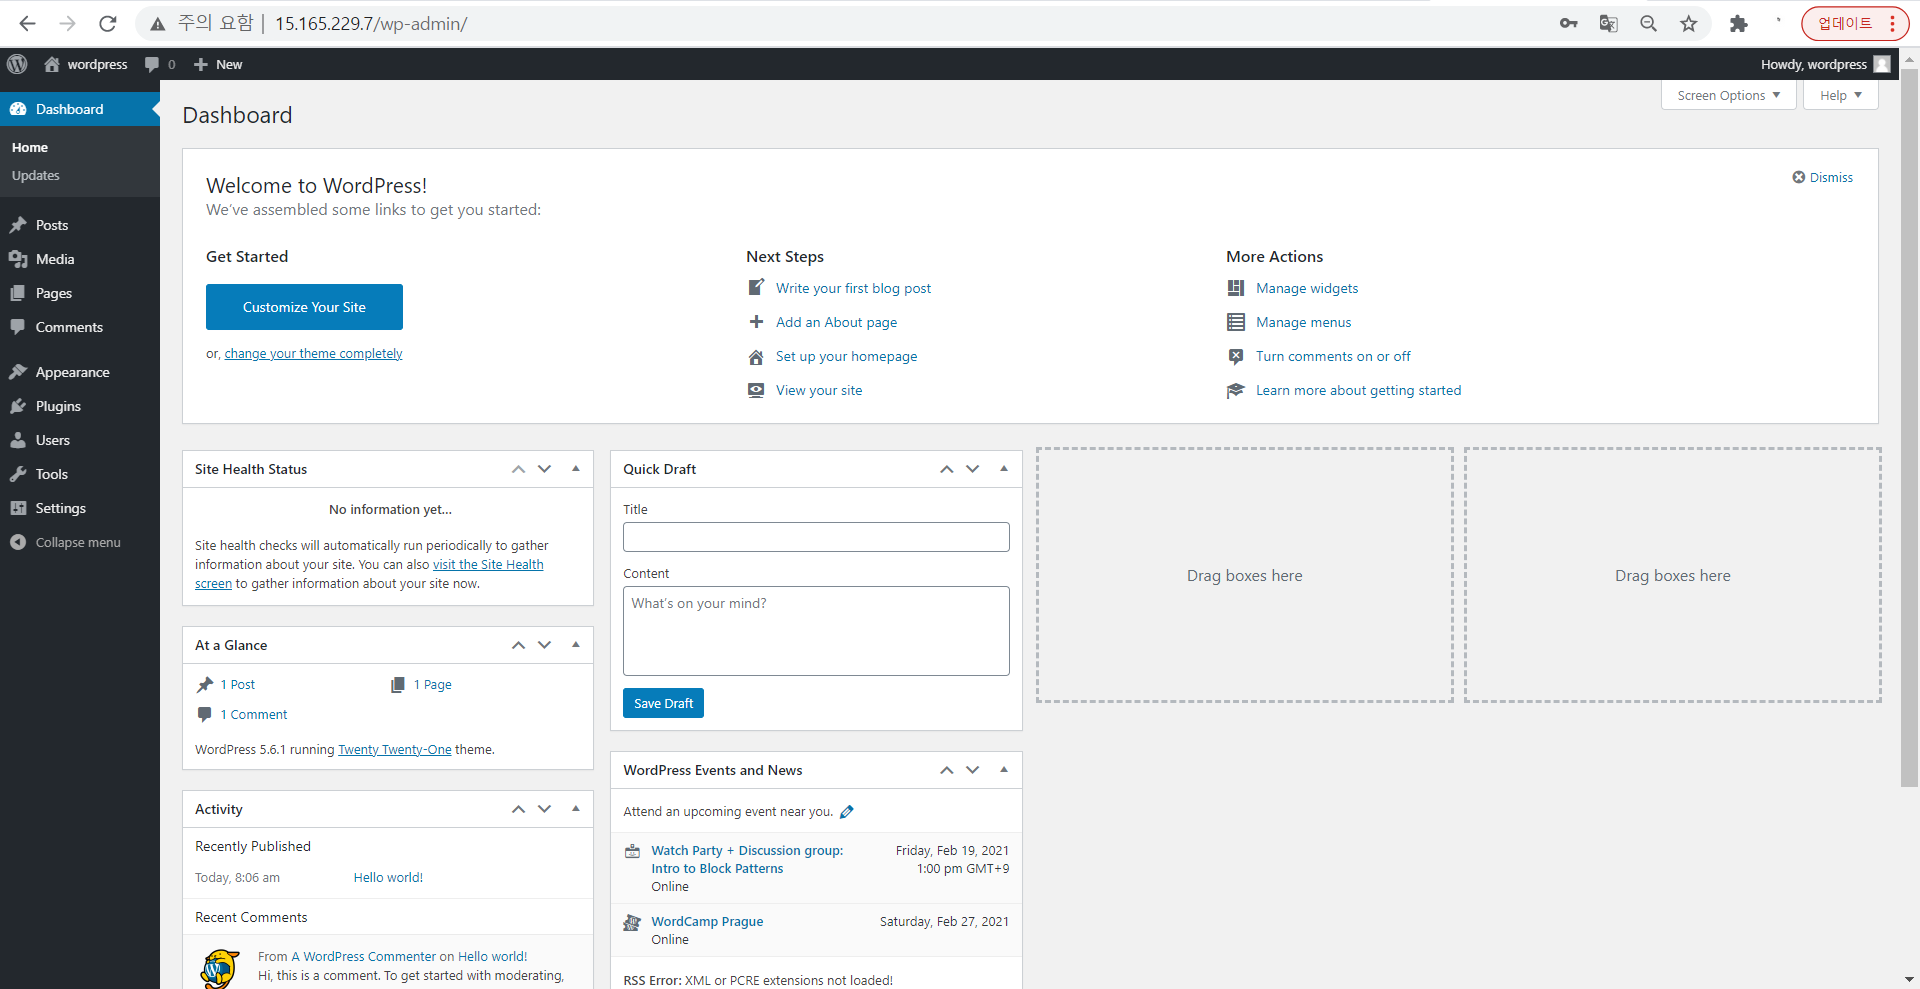Expand the Help dropdown tab
Image resolution: width=1920 pixels, height=989 pixels.
coord(1840,95)
